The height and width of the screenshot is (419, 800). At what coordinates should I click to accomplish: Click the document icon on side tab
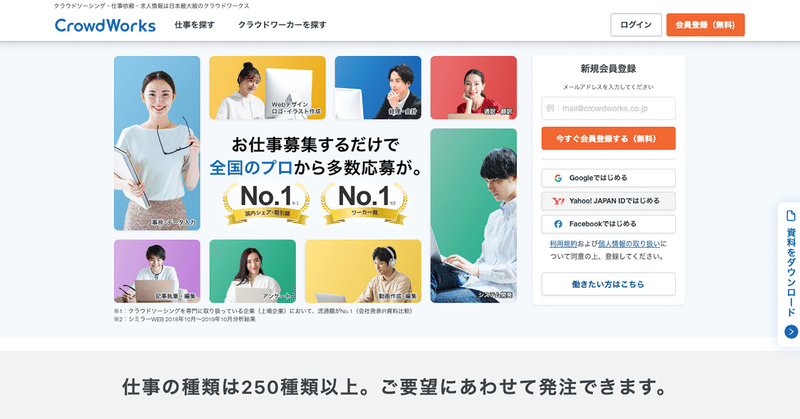(x=791, y=215)
